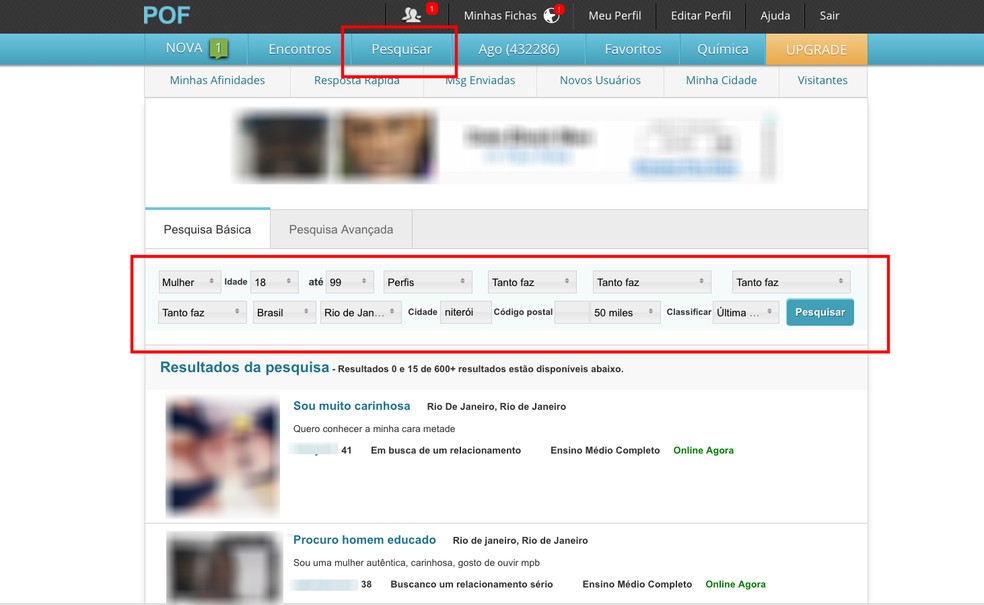This screenshot has height=605, width=984.
Task: Open Resposta Rápida
Action: click(356, 80)
